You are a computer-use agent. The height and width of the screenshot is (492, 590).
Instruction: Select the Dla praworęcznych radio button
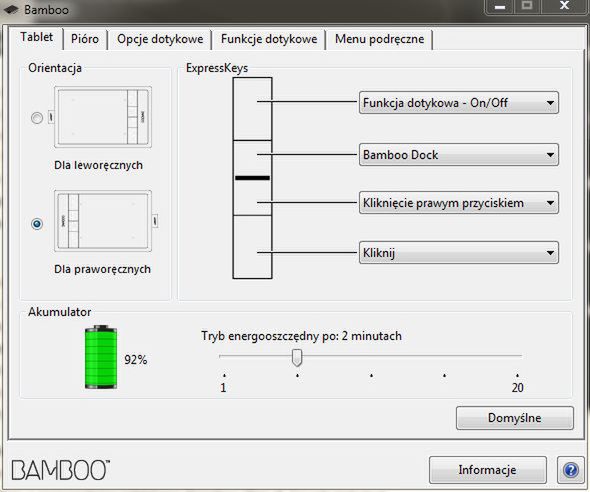click(x=37, y=224)
